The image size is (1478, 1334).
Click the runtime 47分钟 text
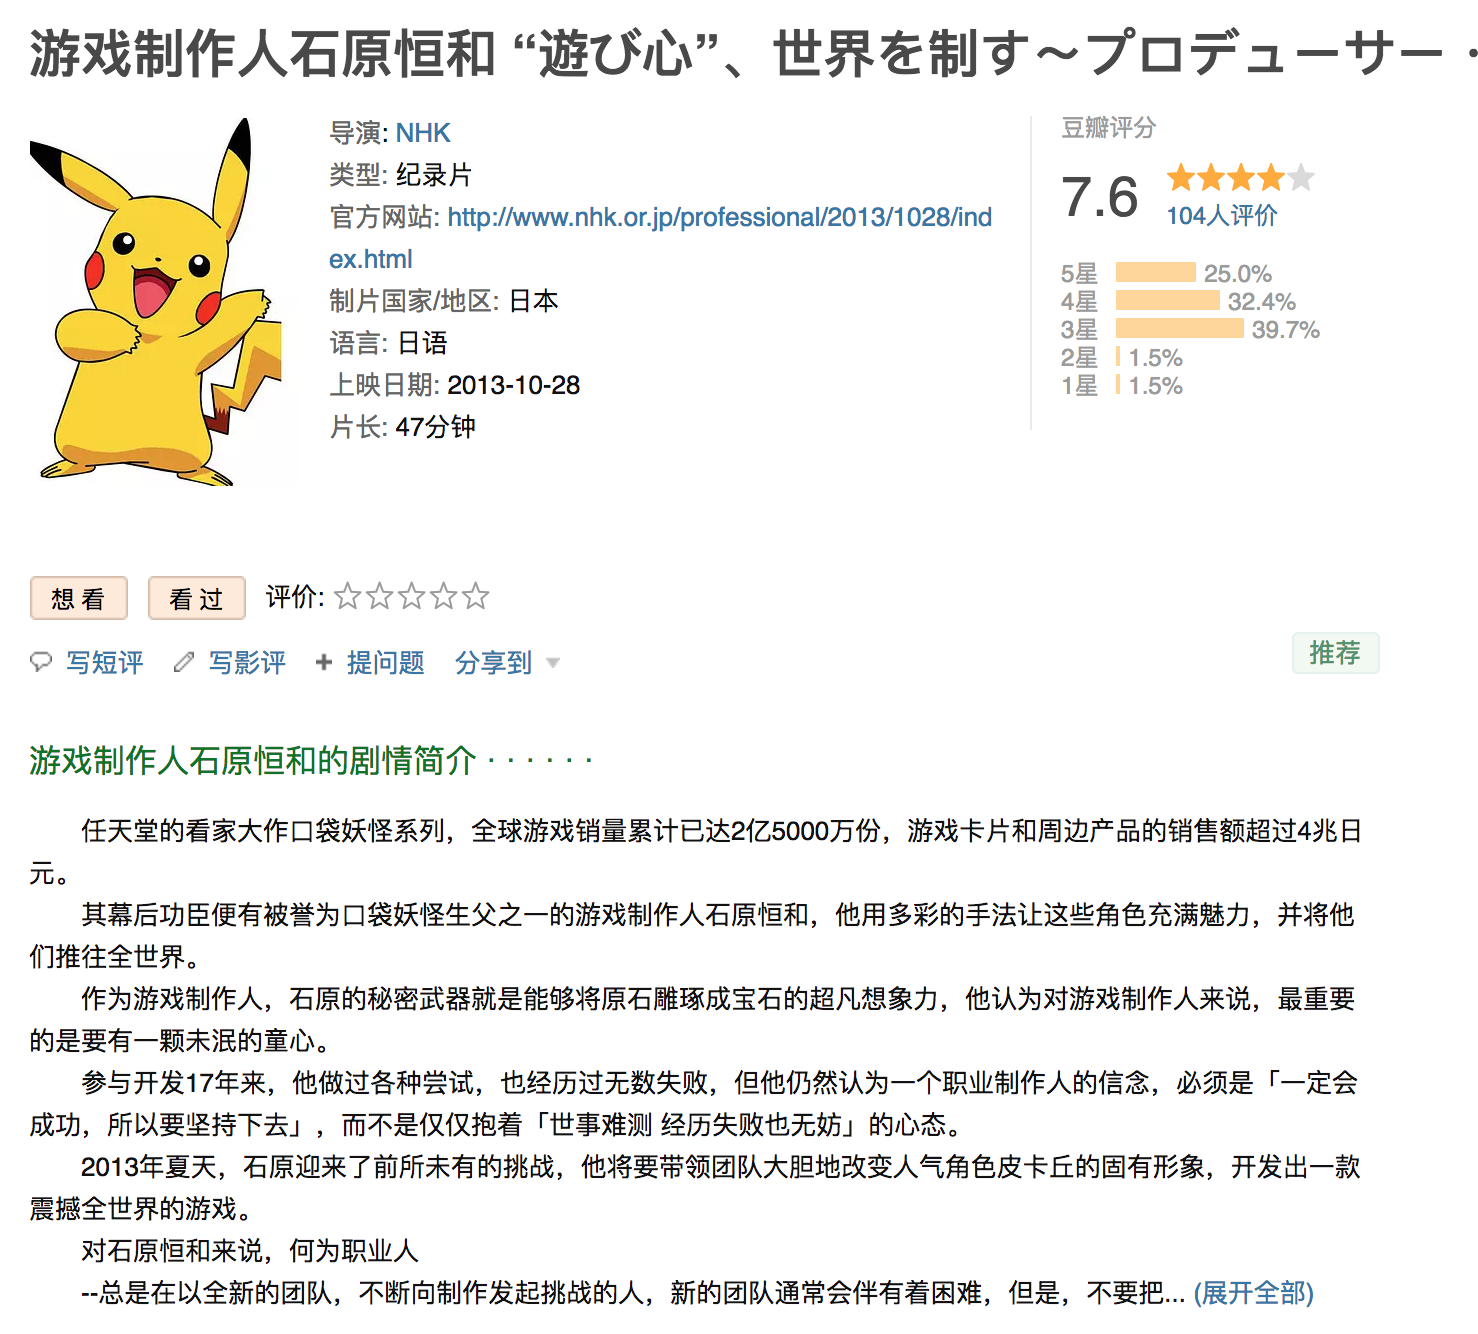[x=436, y=427]
